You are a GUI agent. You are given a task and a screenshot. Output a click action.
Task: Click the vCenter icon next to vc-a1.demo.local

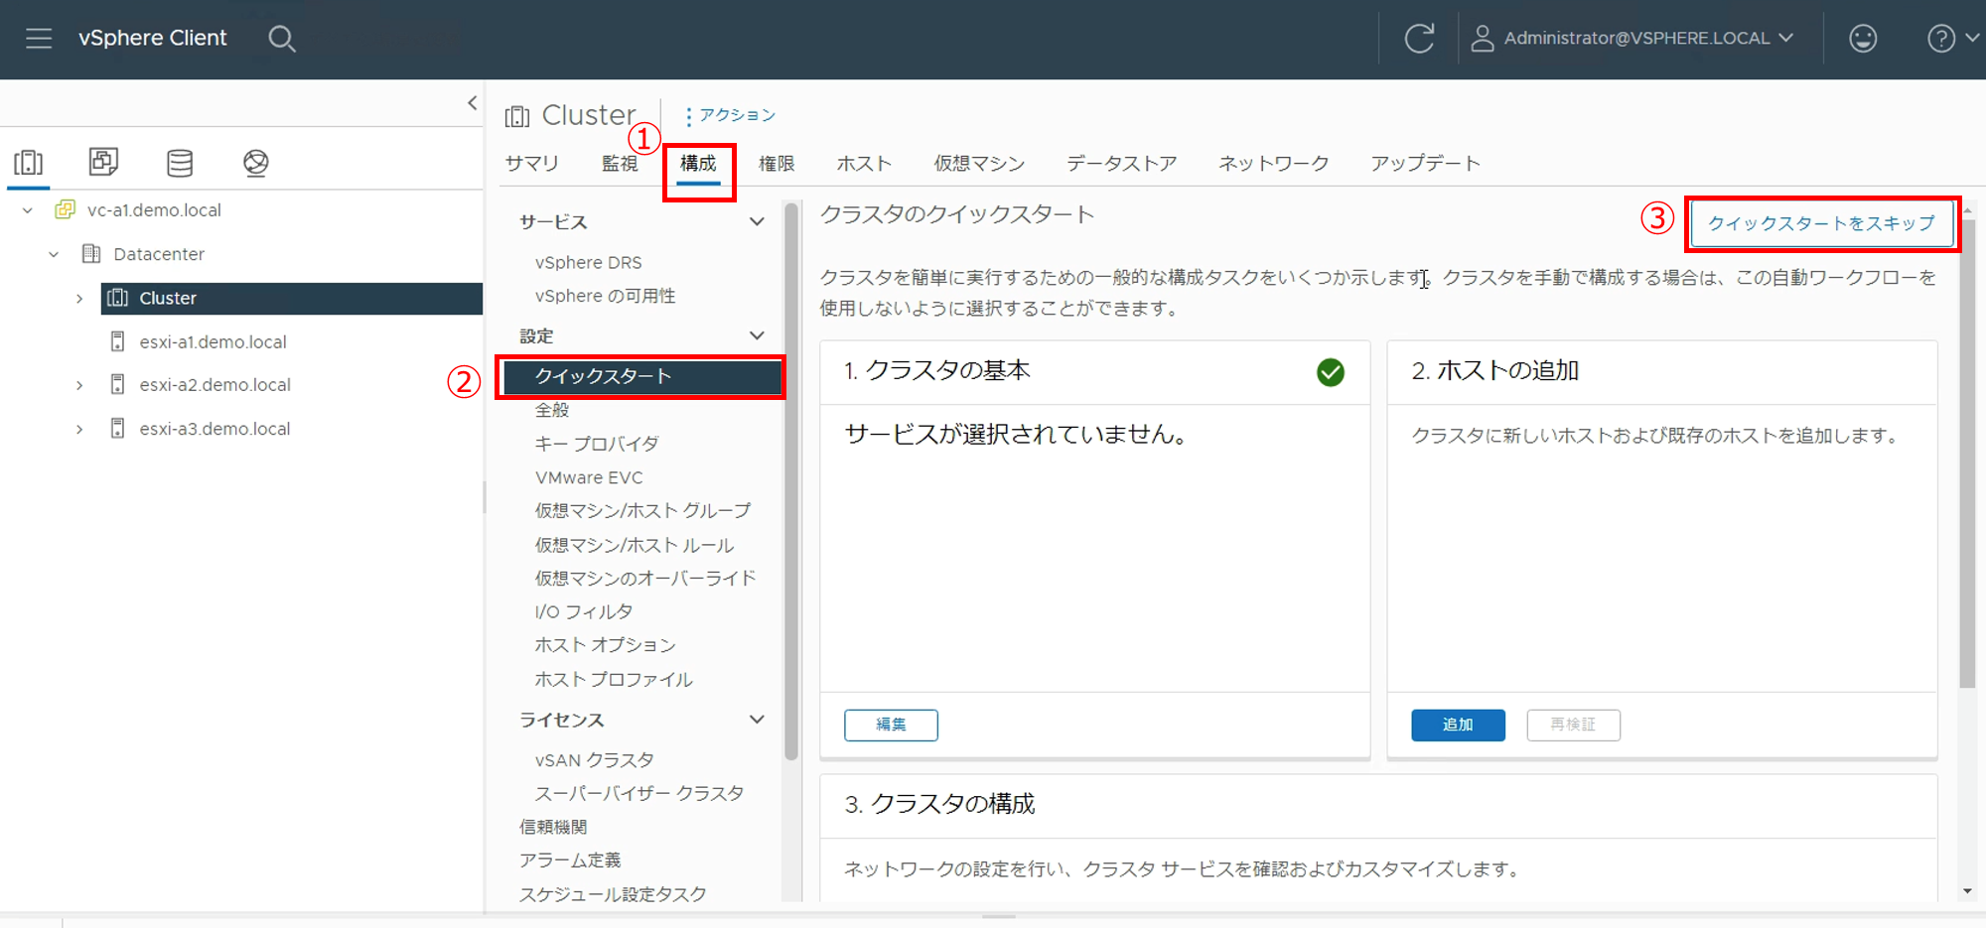tap(65, 210)
